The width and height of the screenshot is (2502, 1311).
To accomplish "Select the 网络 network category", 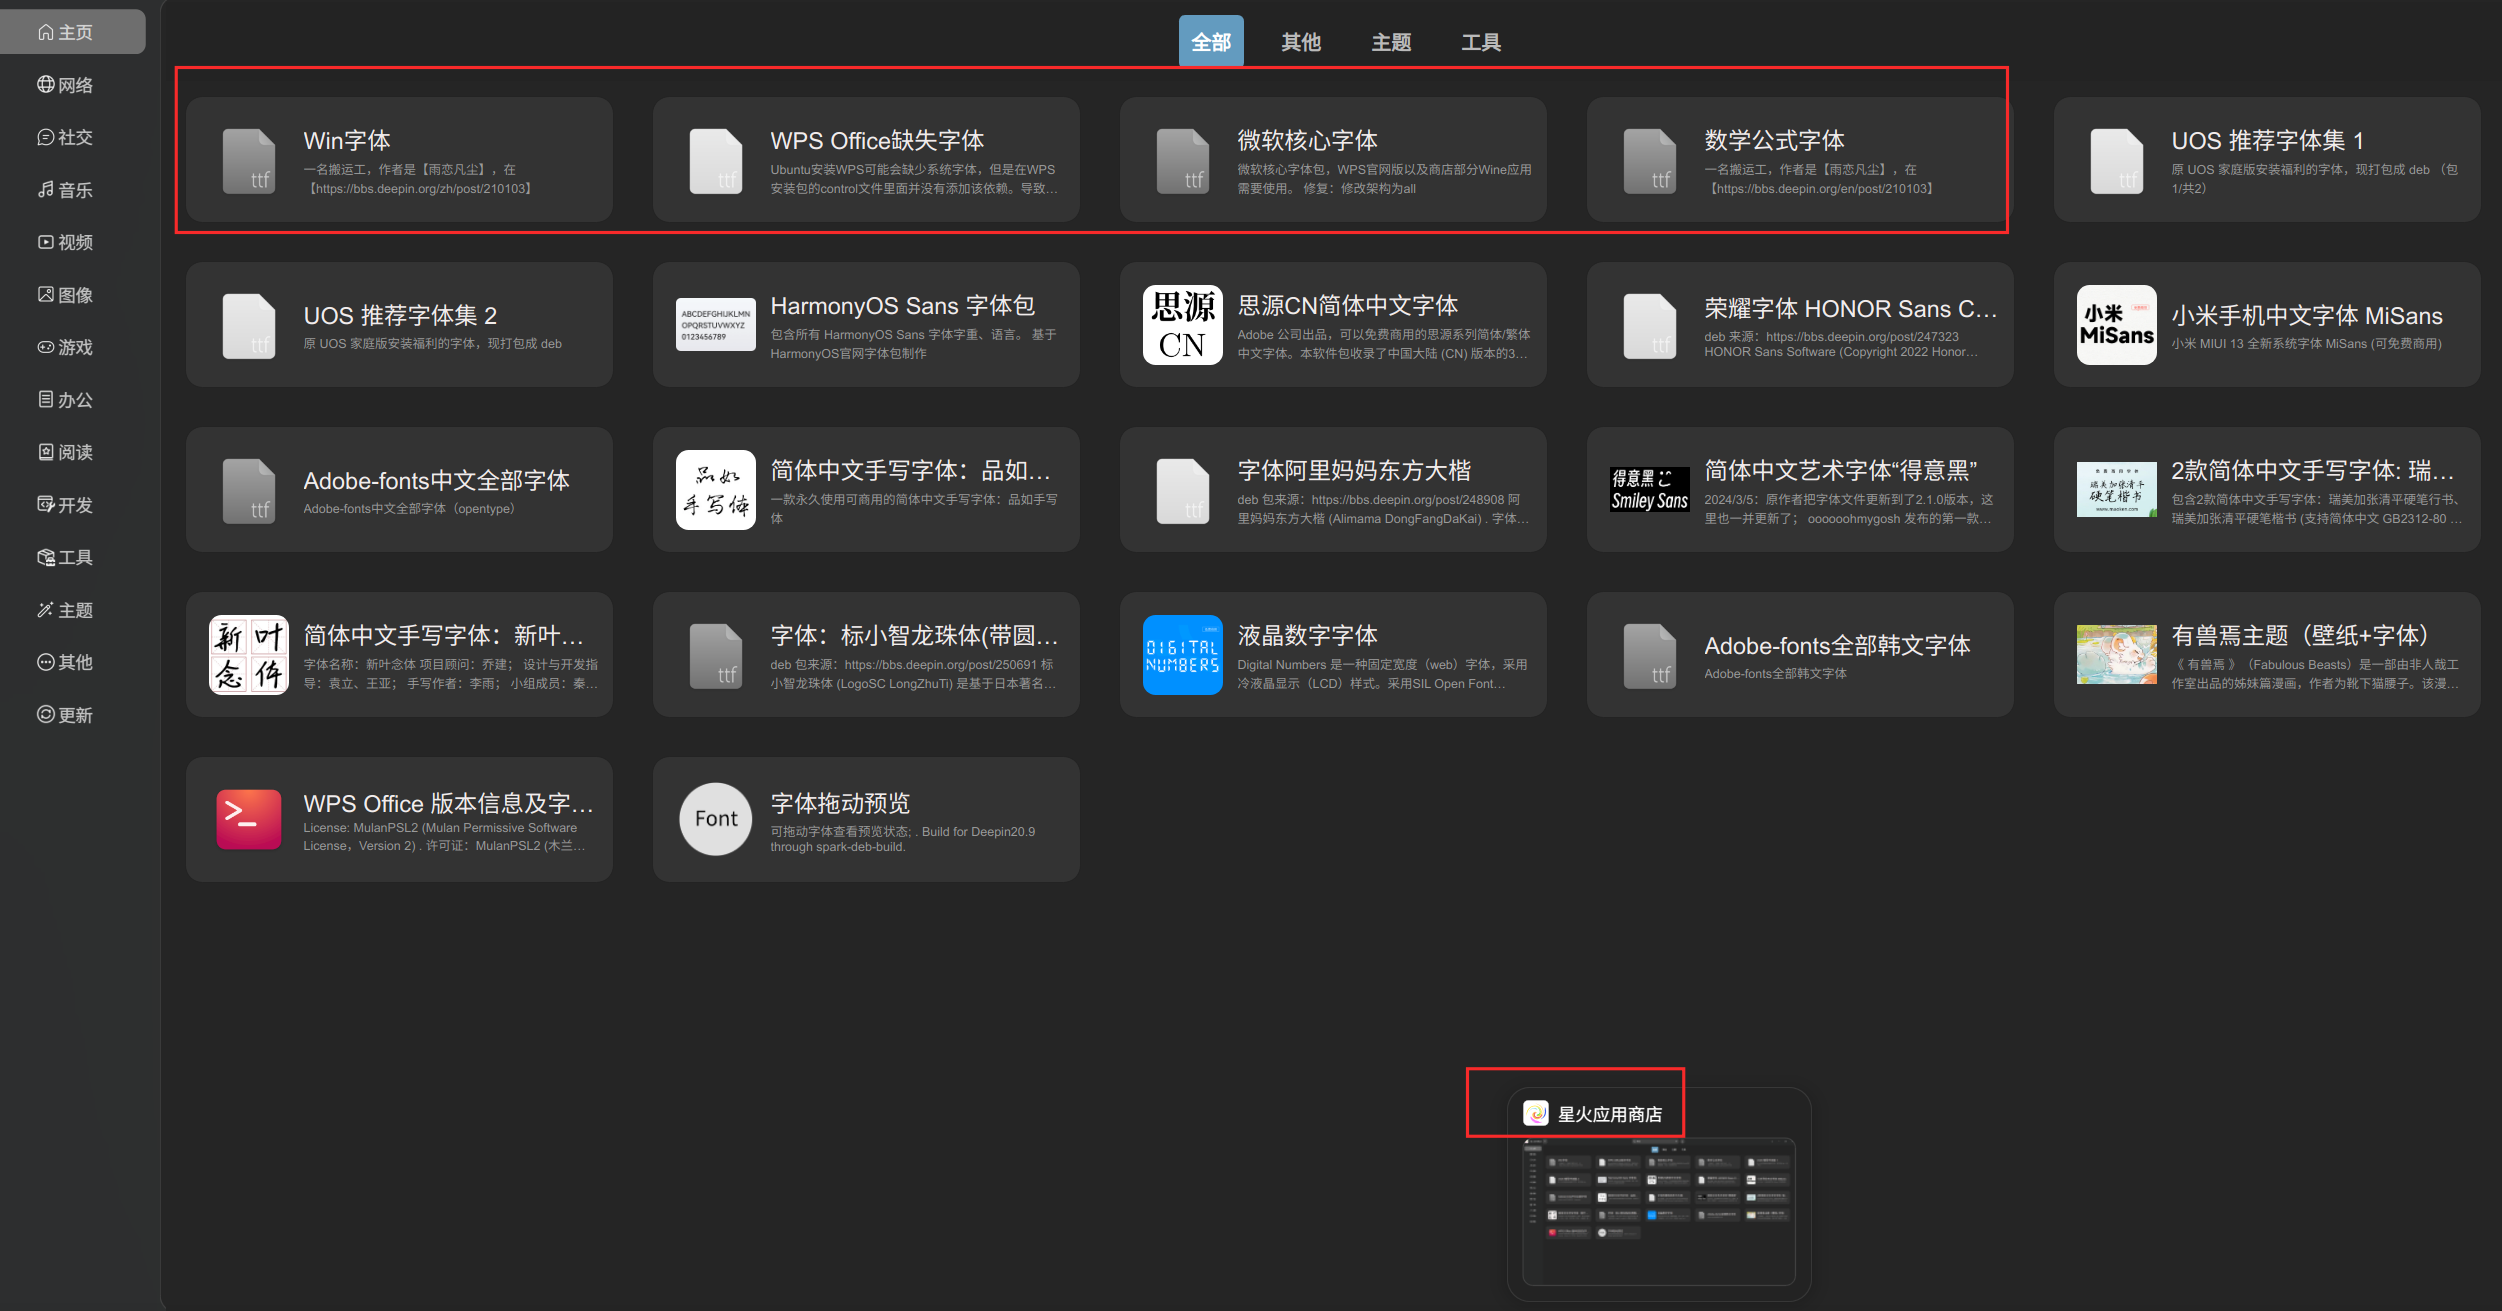I will point(66,85).
